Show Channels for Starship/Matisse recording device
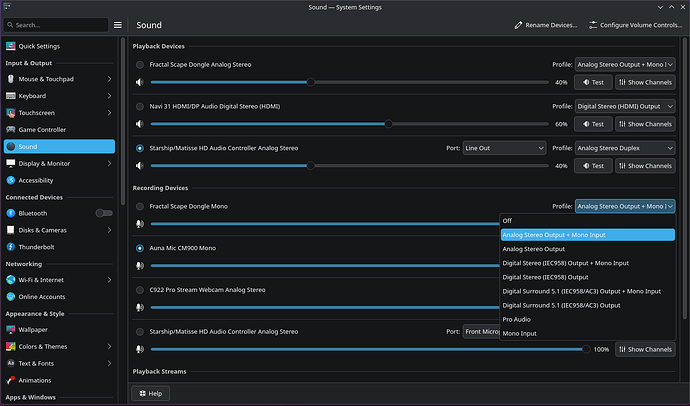 pos(645,349)
